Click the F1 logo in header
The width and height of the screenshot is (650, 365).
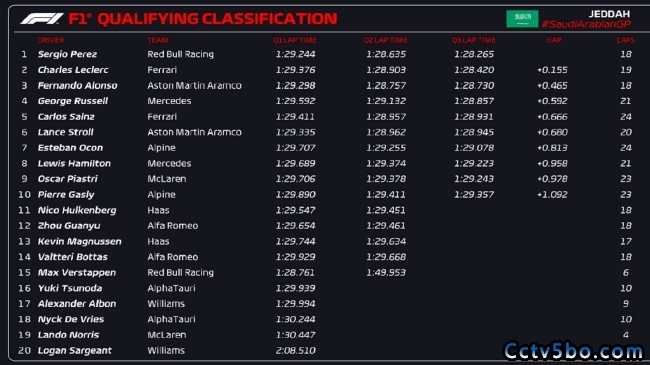[x=42, y=19]
